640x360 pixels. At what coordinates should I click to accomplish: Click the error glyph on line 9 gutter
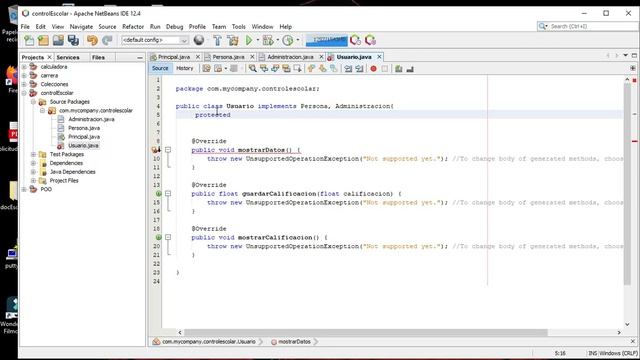point(156,150)
